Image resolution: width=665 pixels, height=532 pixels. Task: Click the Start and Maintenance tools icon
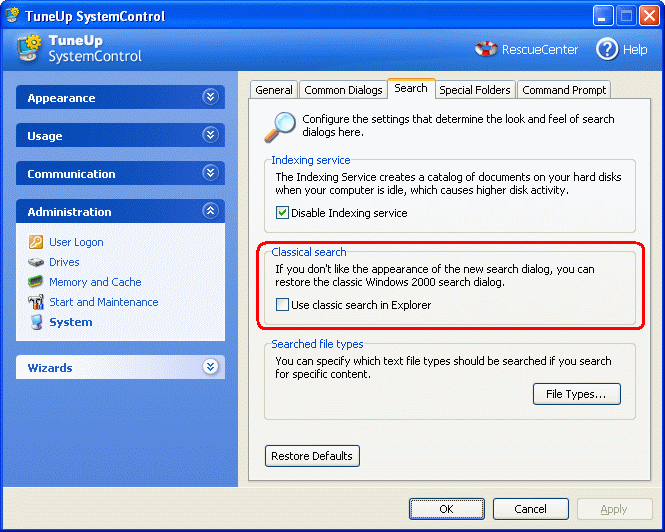[x=36, y=302]
